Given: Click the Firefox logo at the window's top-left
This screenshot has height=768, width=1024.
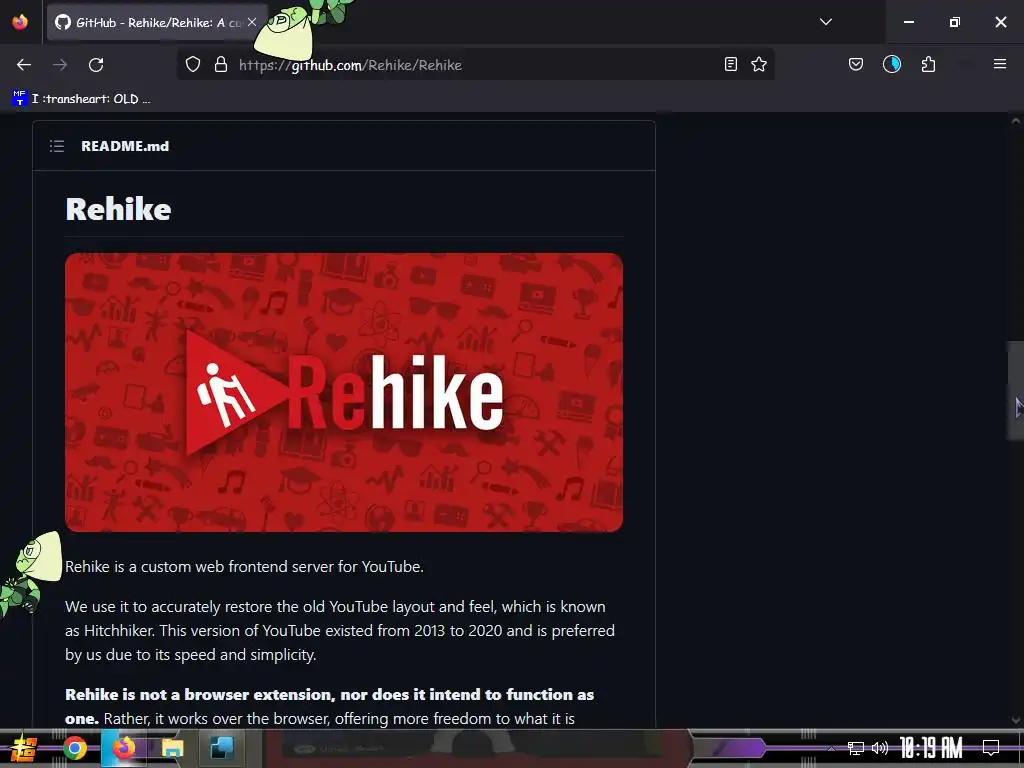Looking at the screenshot, I should (20, 22).
